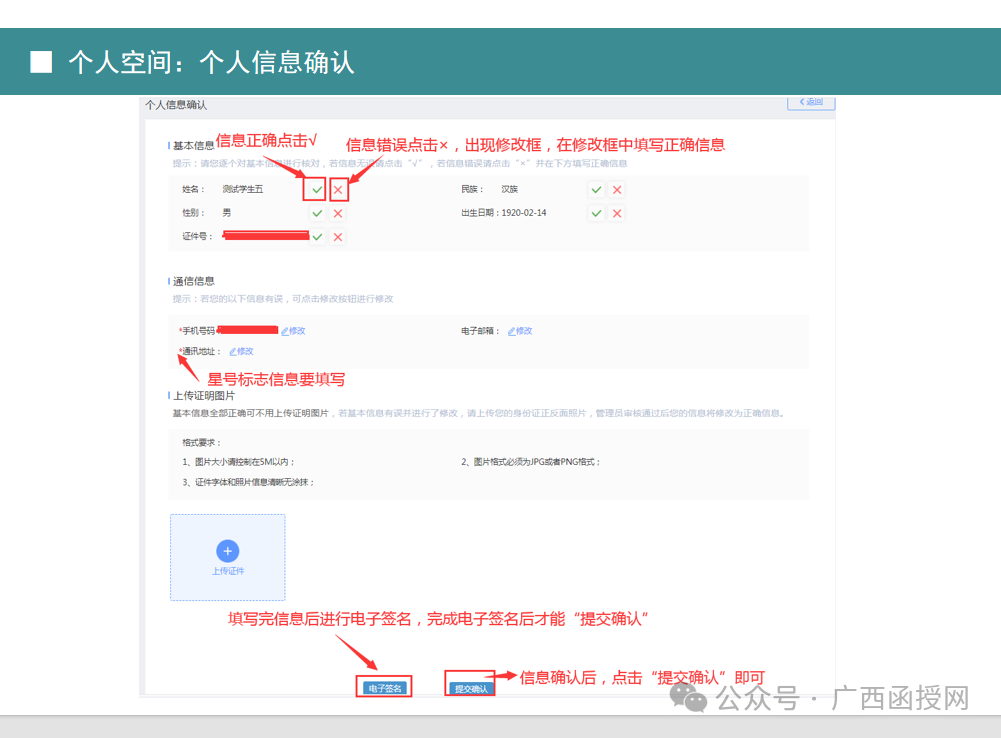Mark 性别 as incorrect with the red ×
This screenshot has height=738, width=1001.
coord(338,213)
